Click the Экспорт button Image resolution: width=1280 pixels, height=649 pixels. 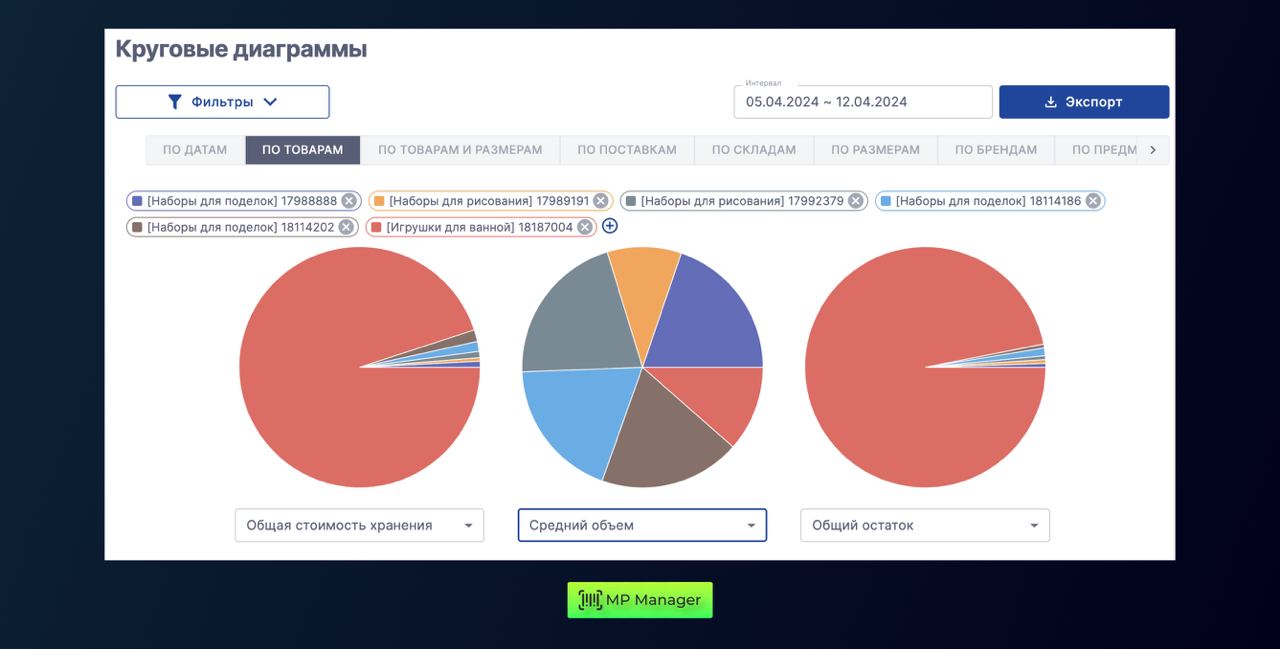1083,102
